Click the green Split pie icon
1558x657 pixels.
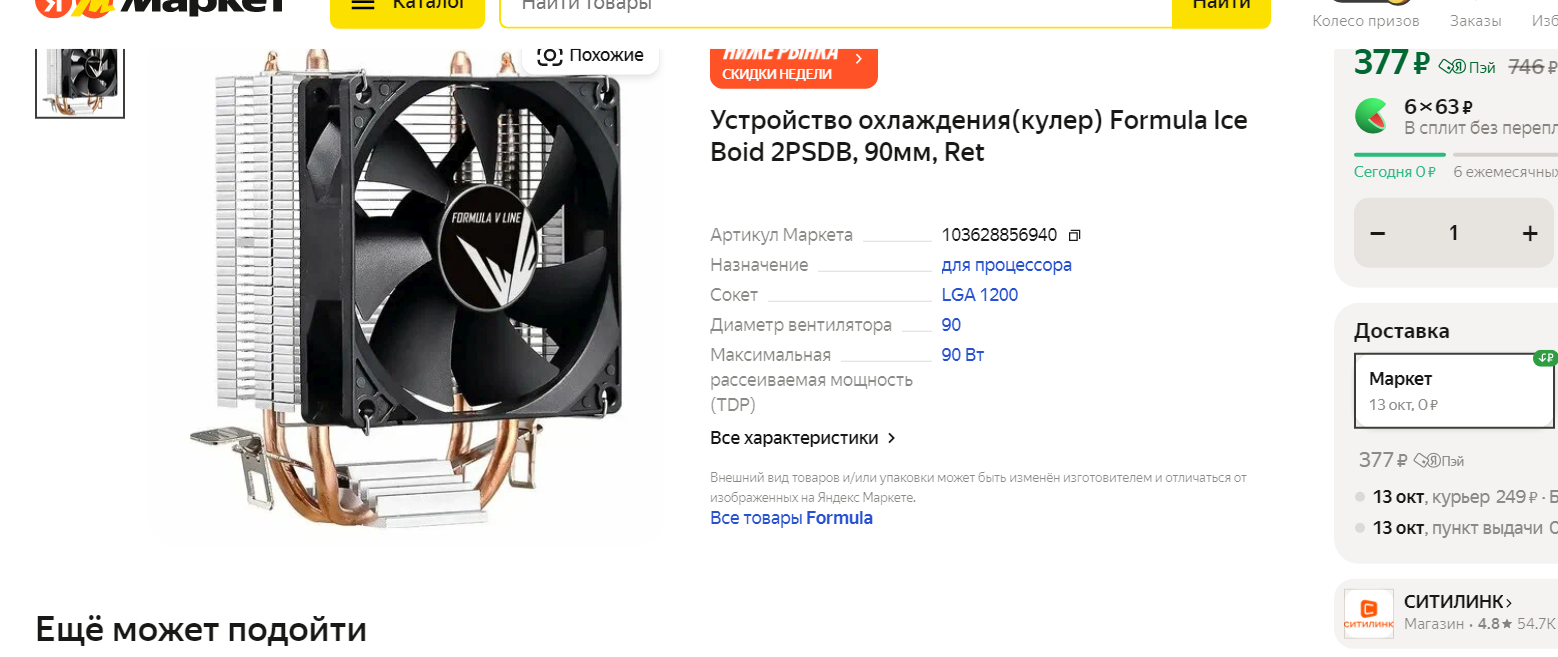coord(1372,116)
